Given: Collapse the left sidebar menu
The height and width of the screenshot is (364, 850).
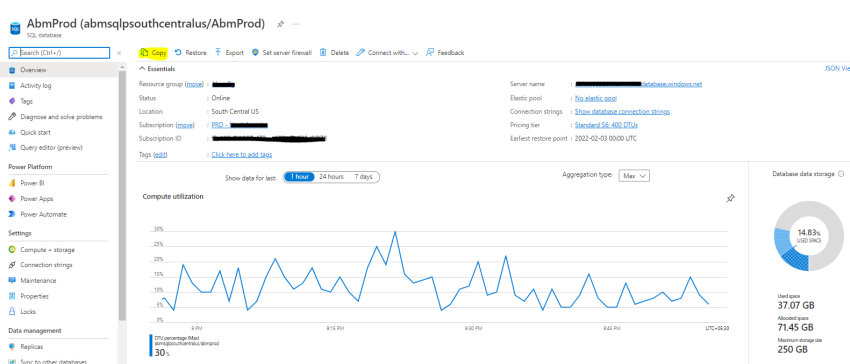Looking at the screenshot, I should point(119,53).
